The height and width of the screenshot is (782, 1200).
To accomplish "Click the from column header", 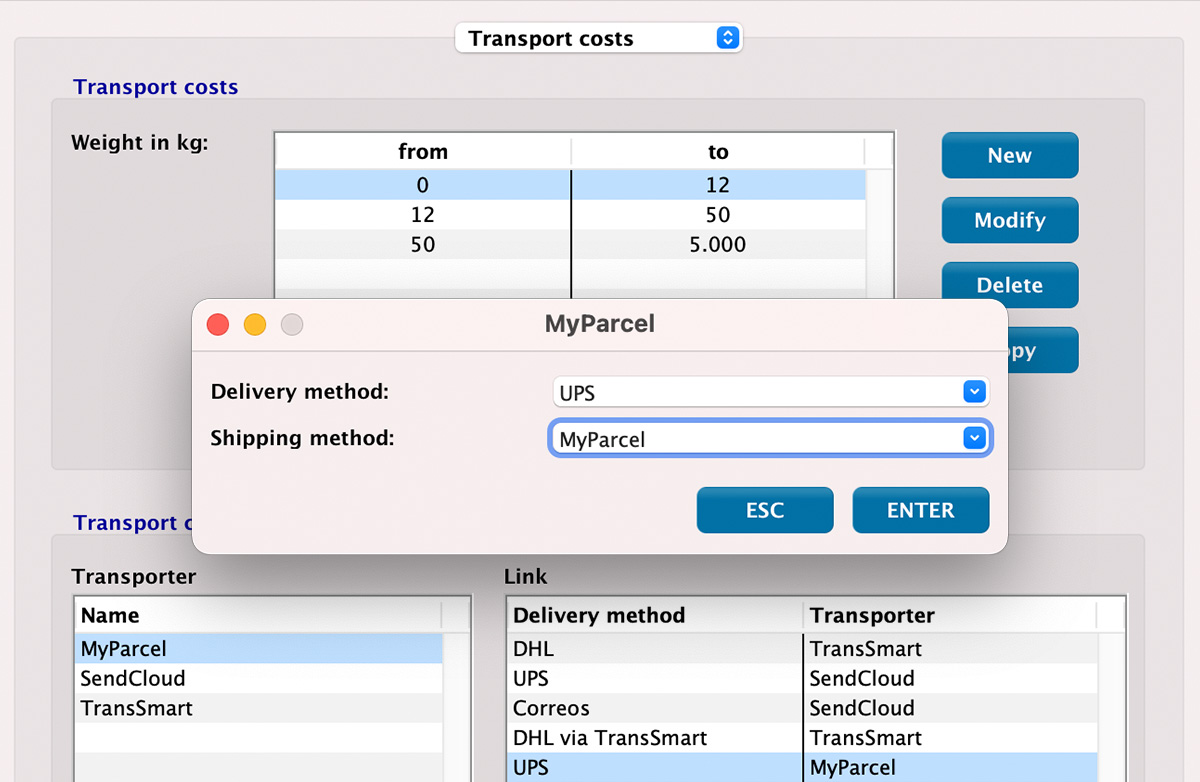I will [422, 151].
